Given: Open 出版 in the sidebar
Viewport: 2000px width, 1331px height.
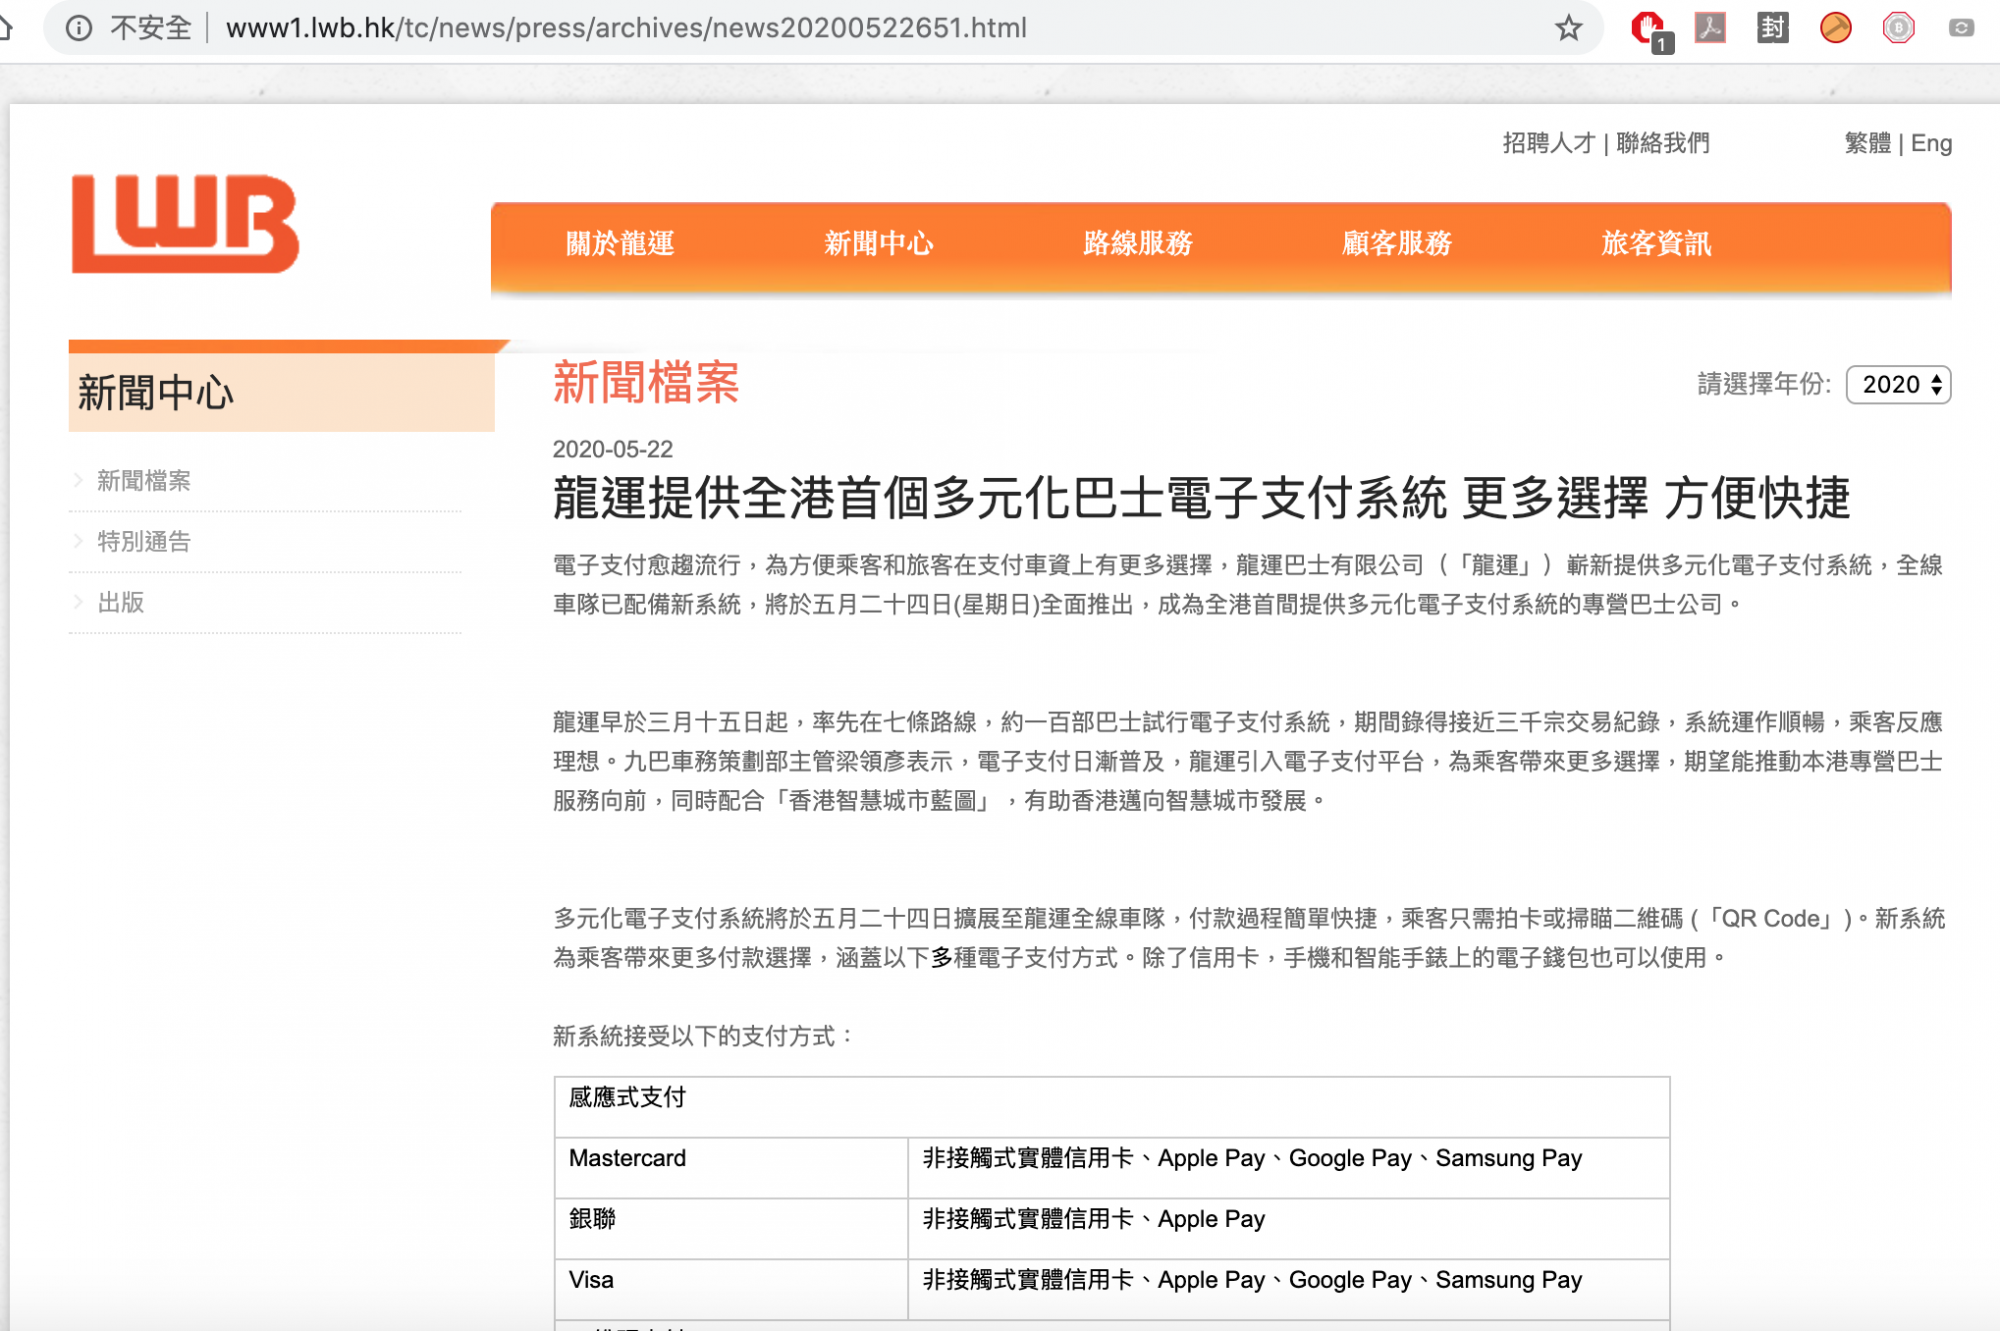Looking at the screenshot, I should click(x=121, y=603).
